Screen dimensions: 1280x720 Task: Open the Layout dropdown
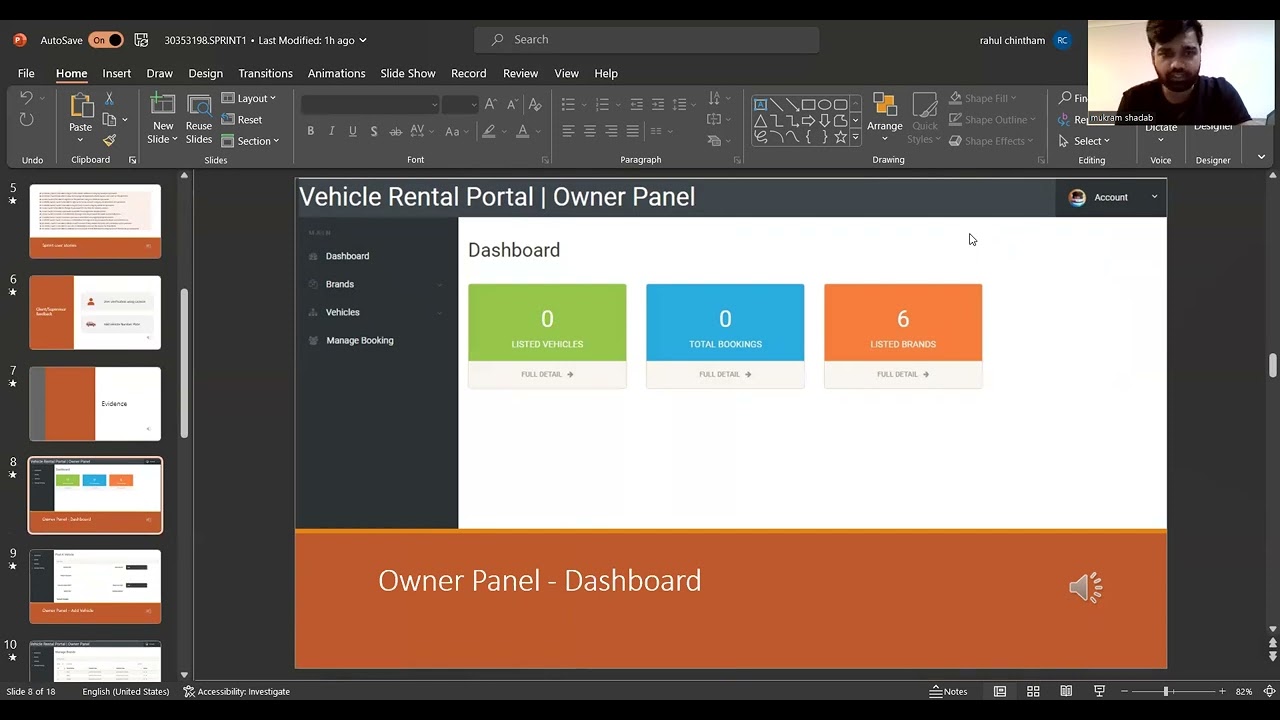tap(249, 98)
